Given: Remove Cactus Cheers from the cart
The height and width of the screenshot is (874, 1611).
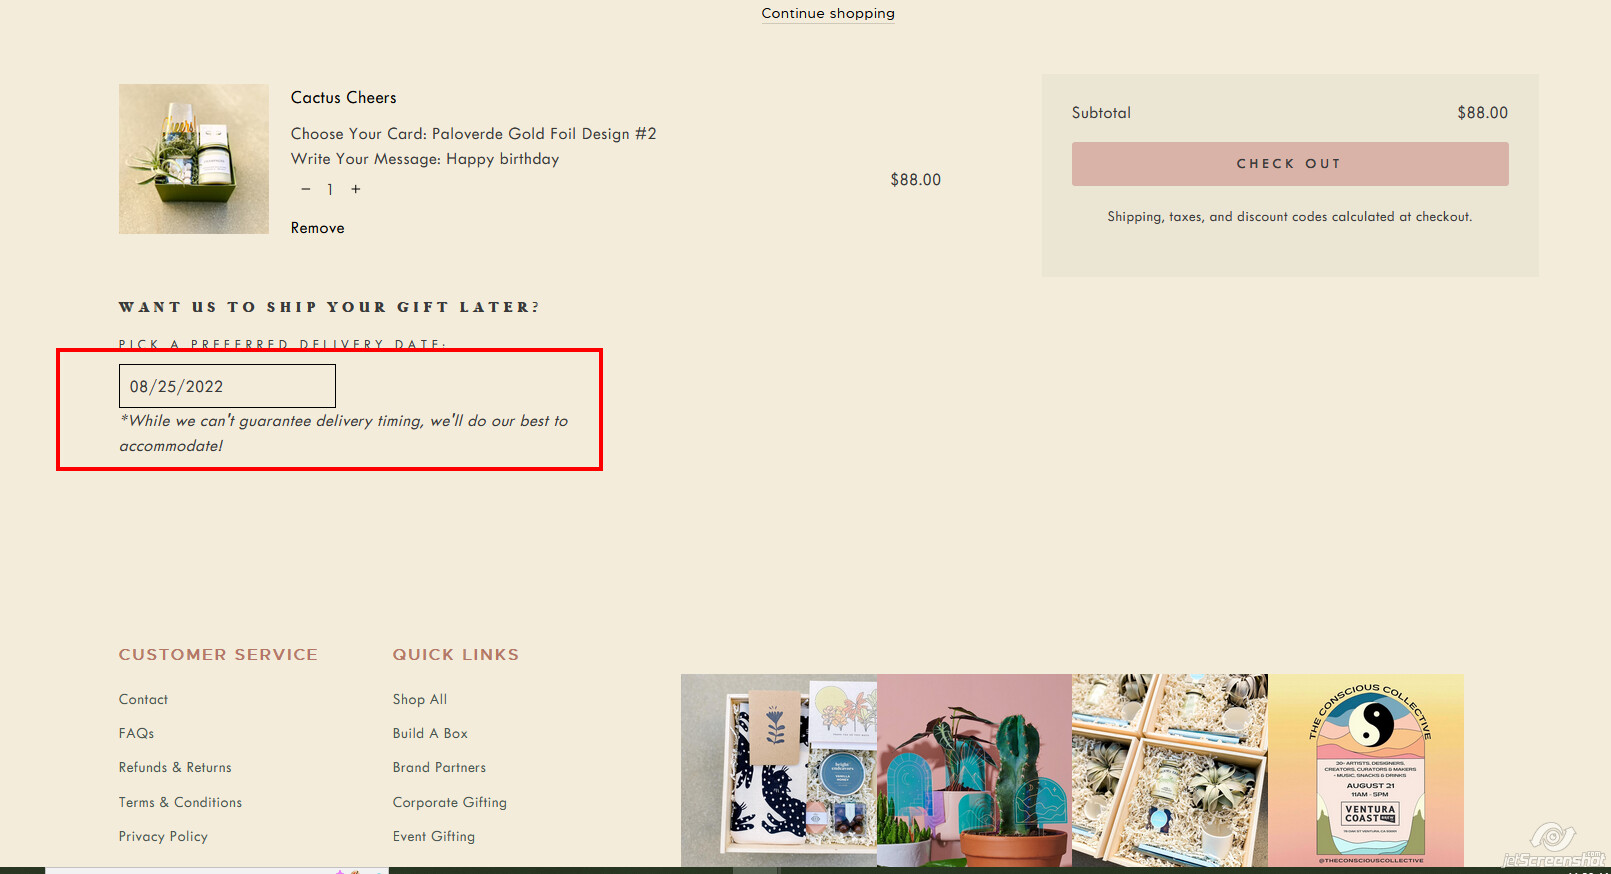Looking at the screenshot, I should pyautogui.click(x=318, y=228).
